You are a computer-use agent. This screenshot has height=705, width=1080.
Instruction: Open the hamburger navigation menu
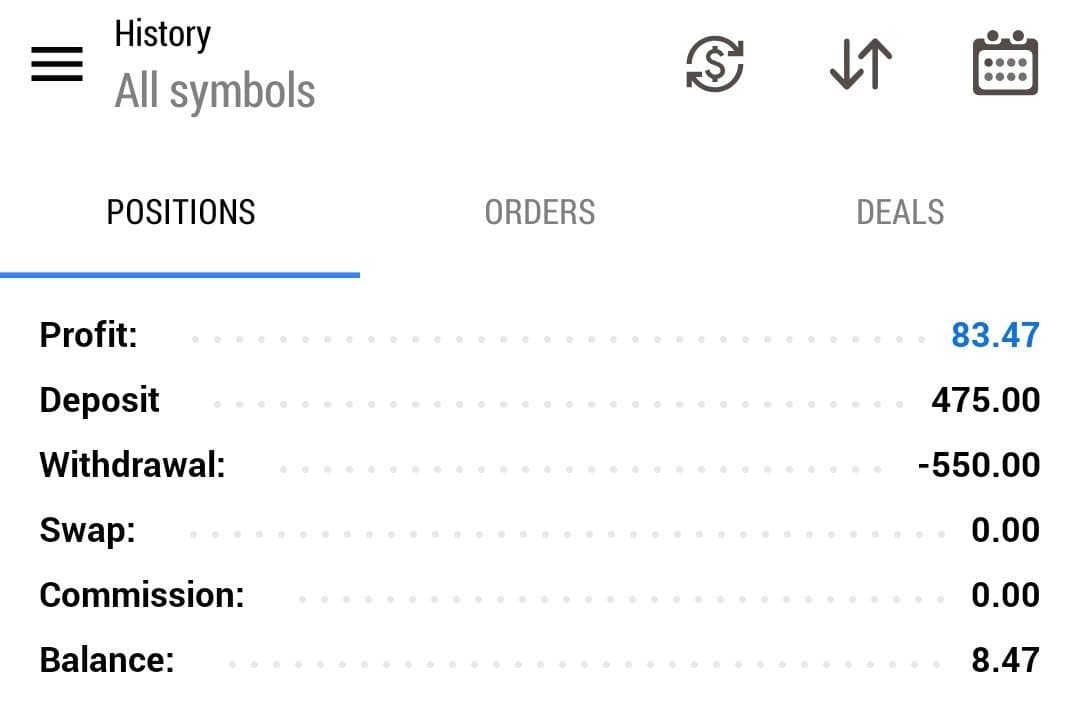point(57,65)
